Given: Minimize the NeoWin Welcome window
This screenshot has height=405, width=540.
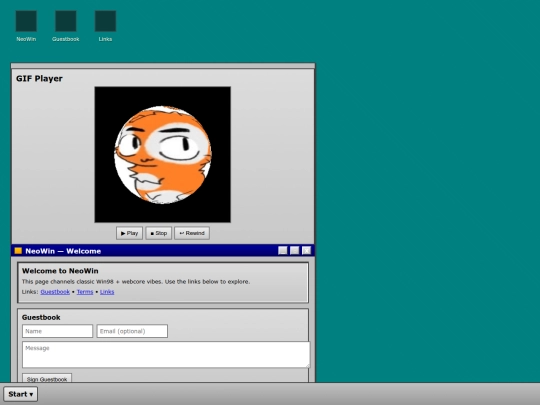Looking at the screenshot, I should pyautogui.click(x=283, y=251).
